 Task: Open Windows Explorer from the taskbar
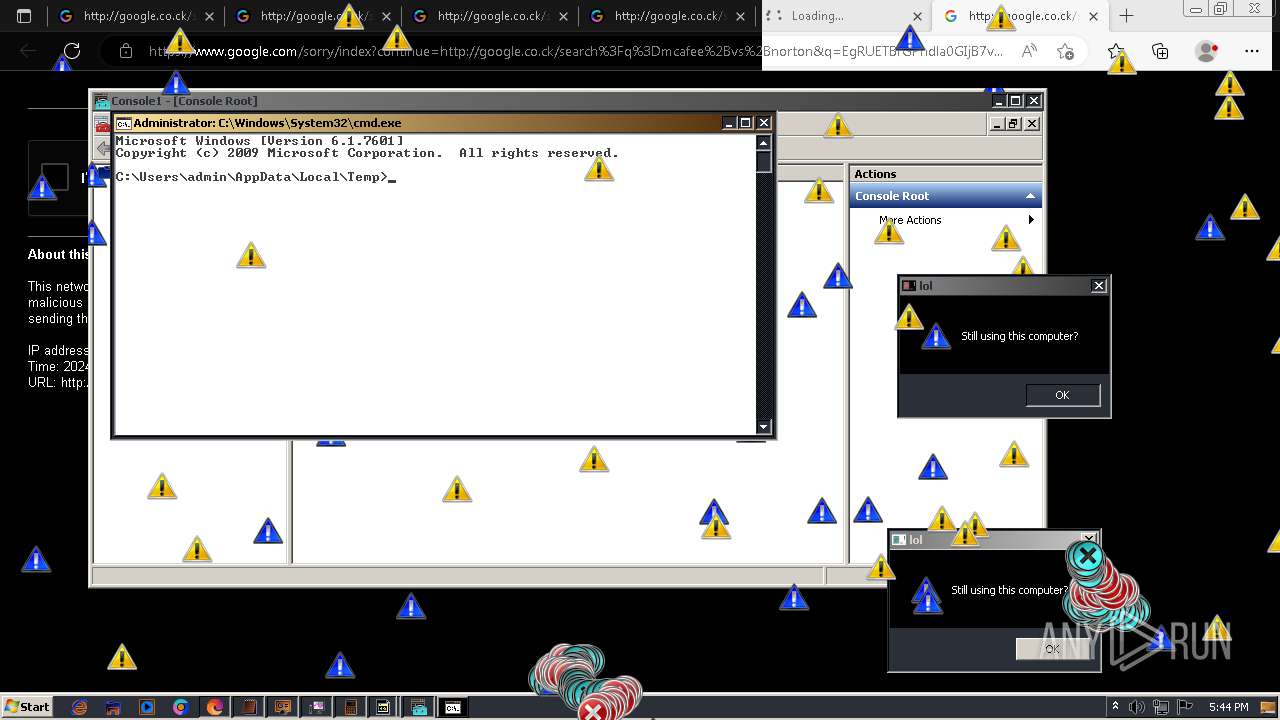113,707
